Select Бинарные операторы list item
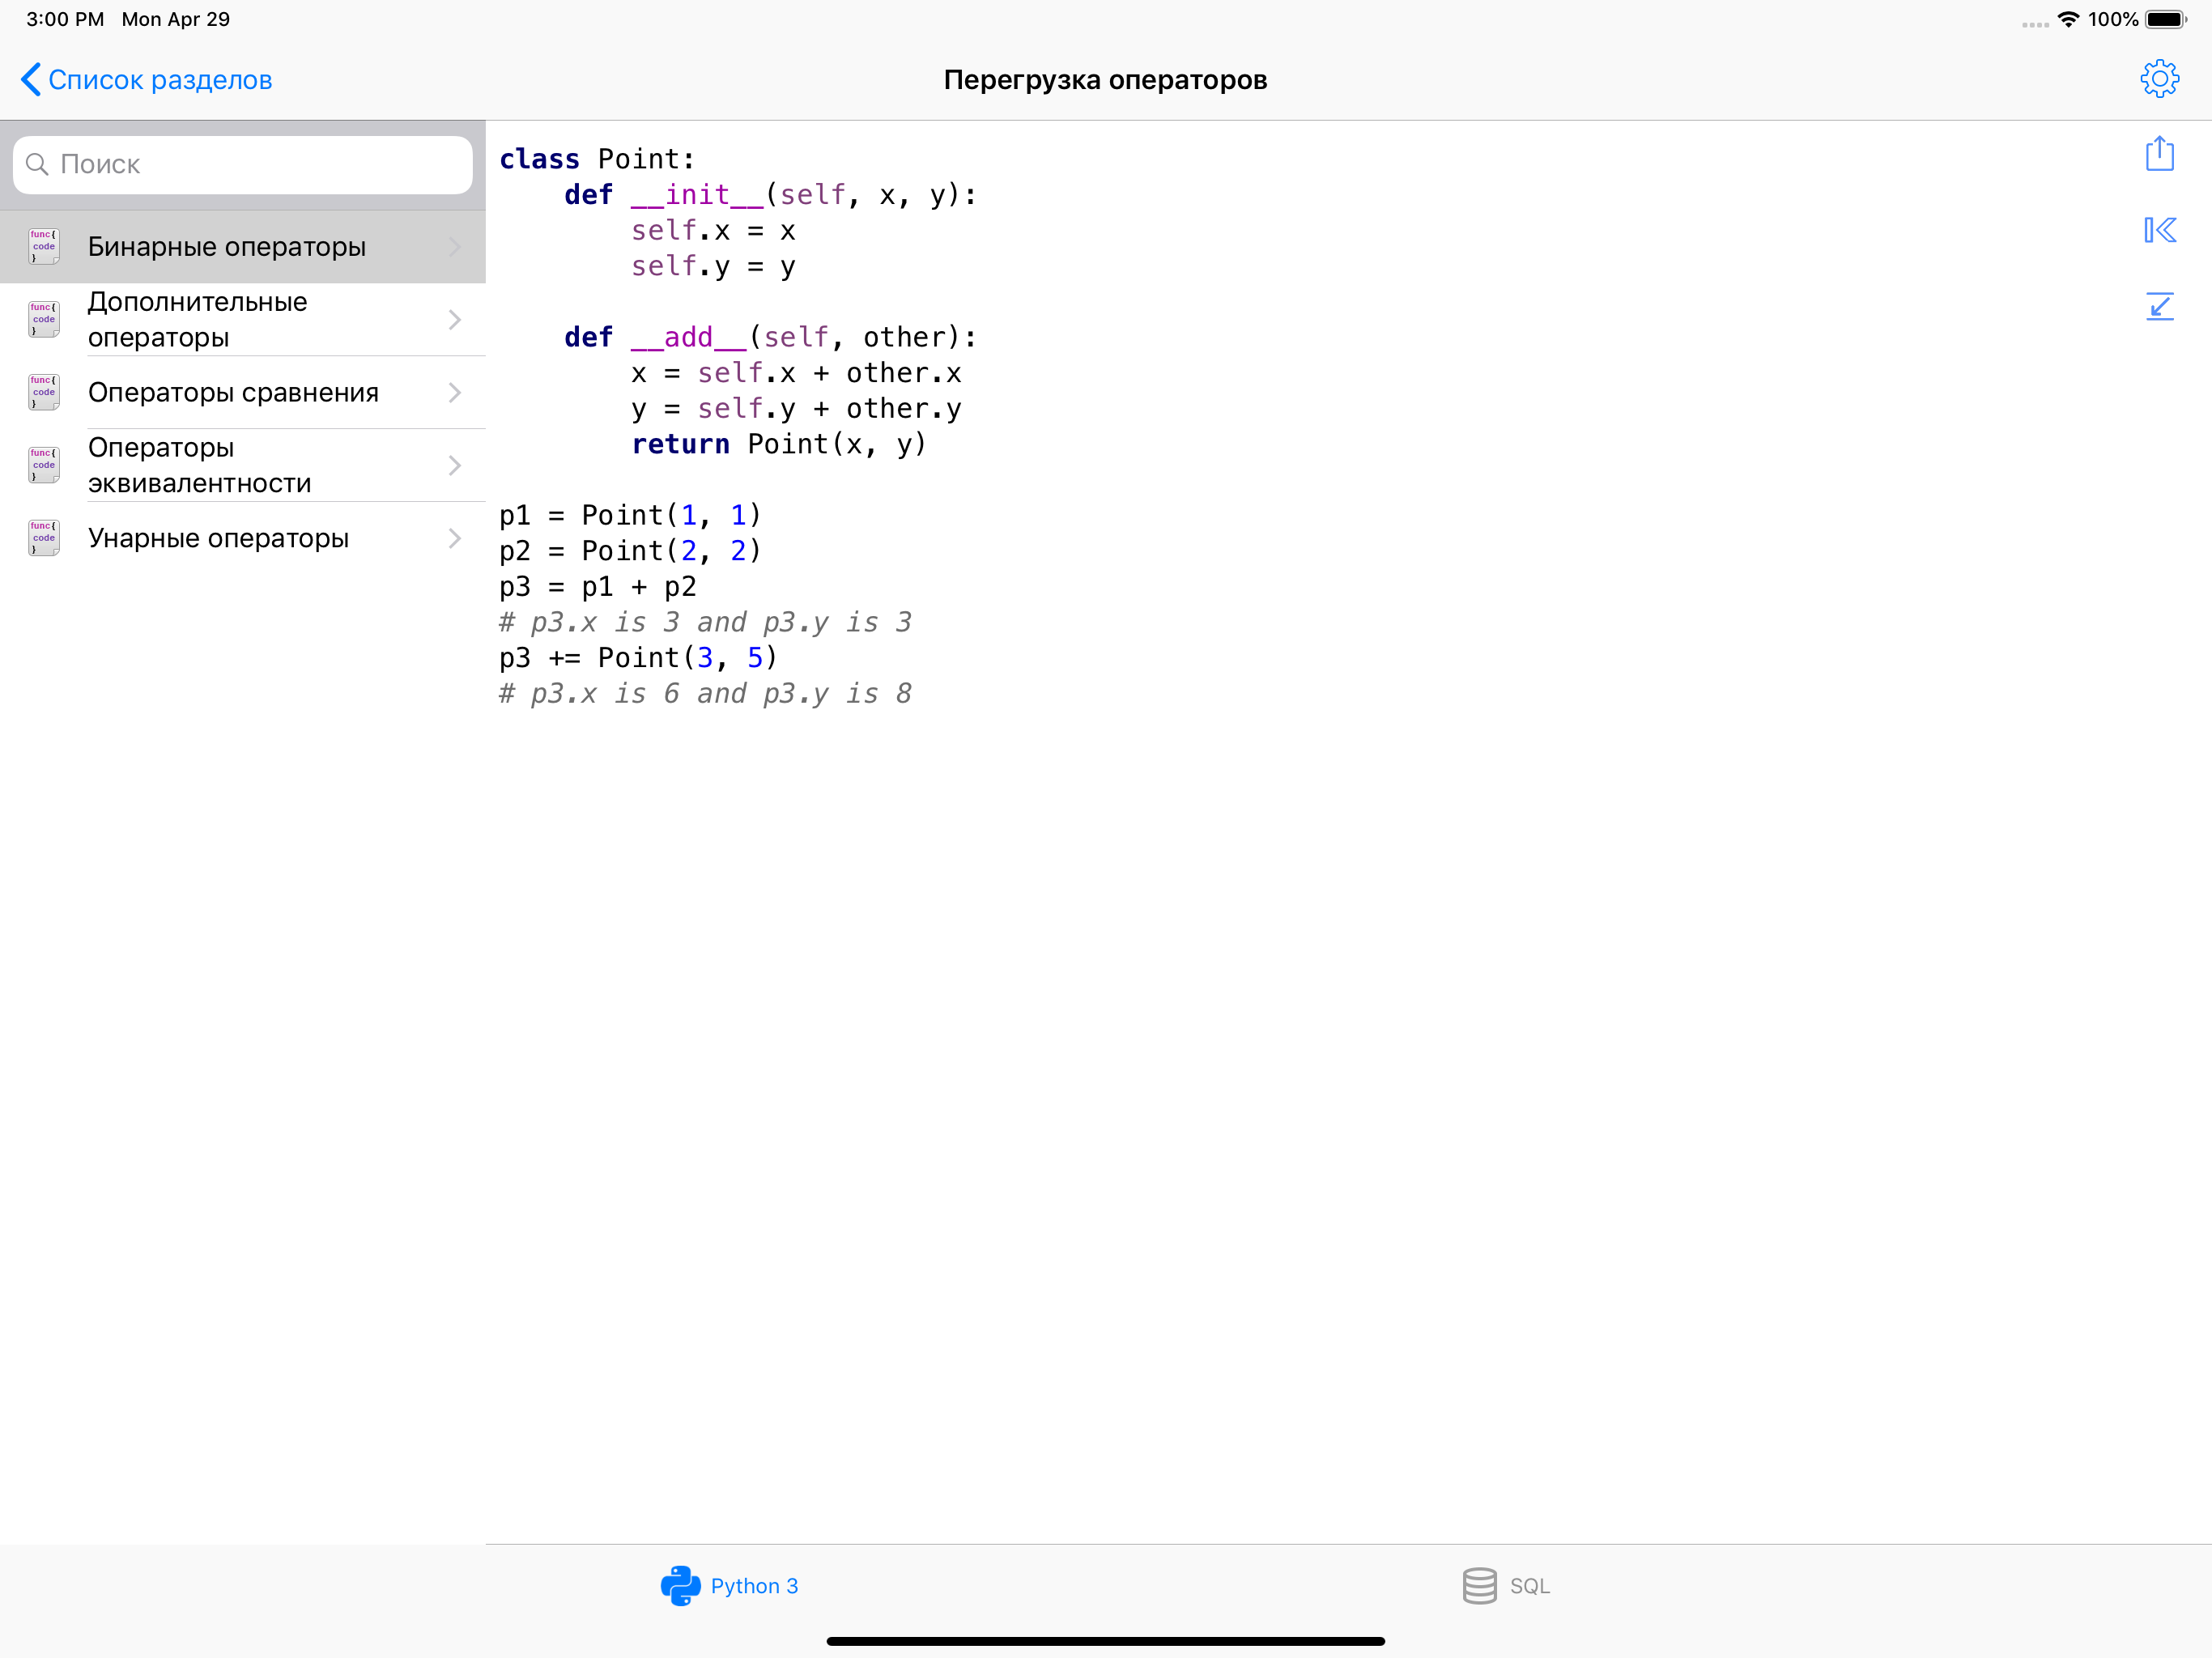The width and height of the screenshot is (2212, 1658). click(x=227, y=246)
